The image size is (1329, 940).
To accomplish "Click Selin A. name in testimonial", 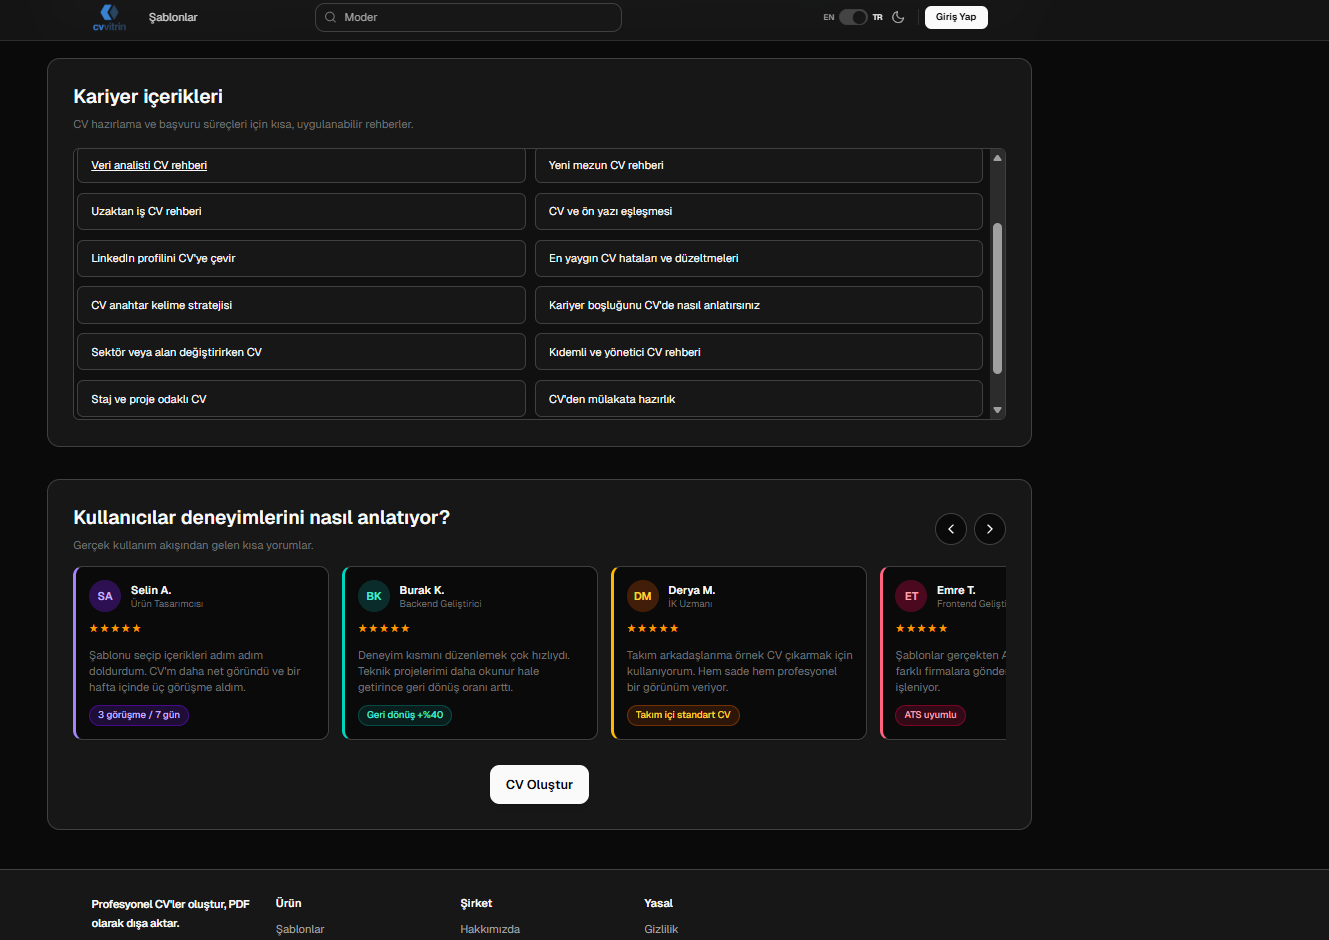I will [151, 590].
